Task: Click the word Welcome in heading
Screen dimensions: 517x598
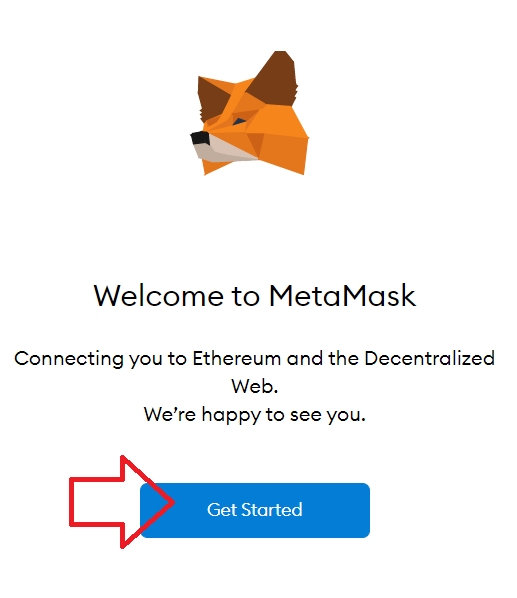Action: [x=159, y=296]
